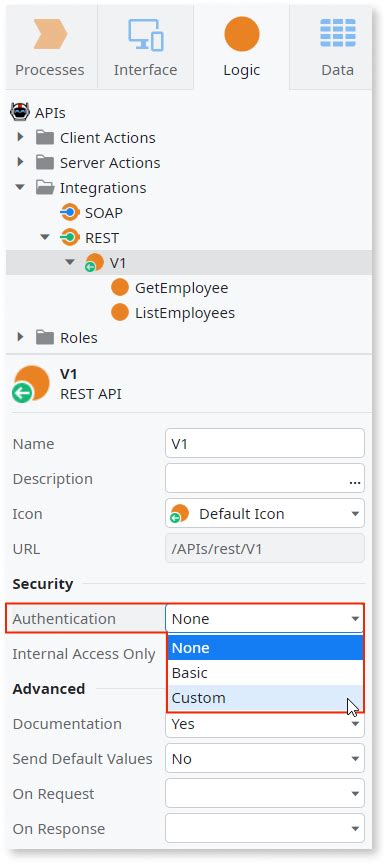This screenshot has width=387, height=864.
Task: Open the Send Default Values dropdown
Action: (x=265, y=759)
